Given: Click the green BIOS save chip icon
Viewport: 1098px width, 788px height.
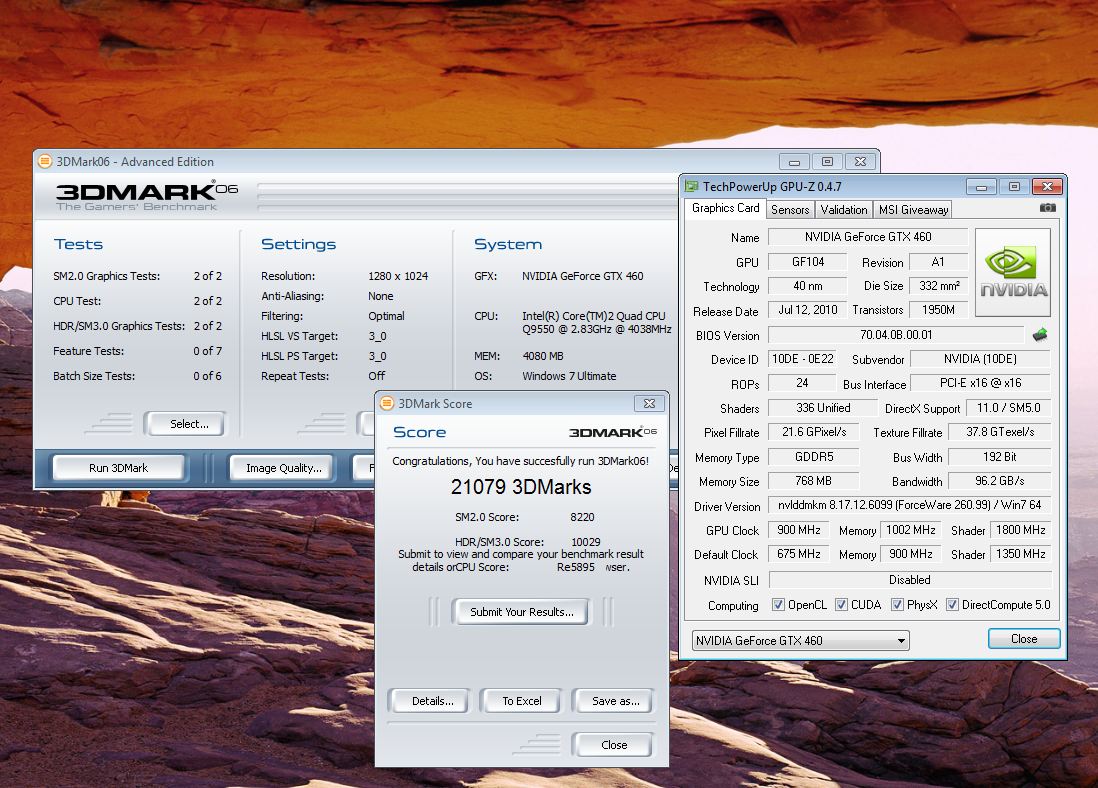Looking at the screenshot, I should coord(1040,335).
